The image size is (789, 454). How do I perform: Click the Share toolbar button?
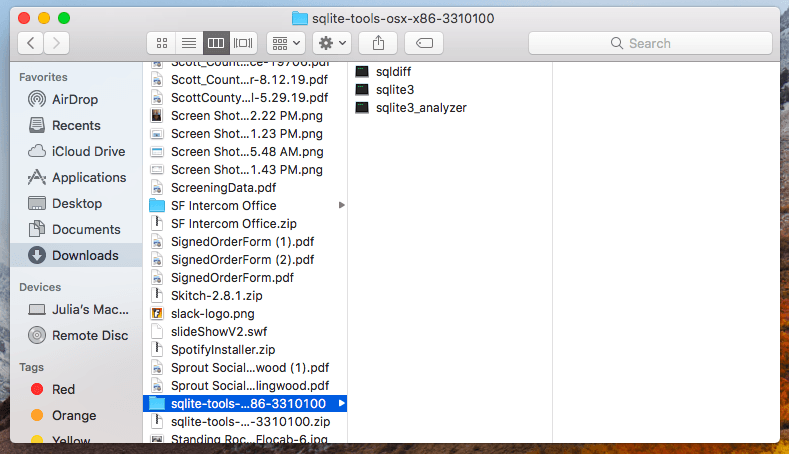pos(378,43)
